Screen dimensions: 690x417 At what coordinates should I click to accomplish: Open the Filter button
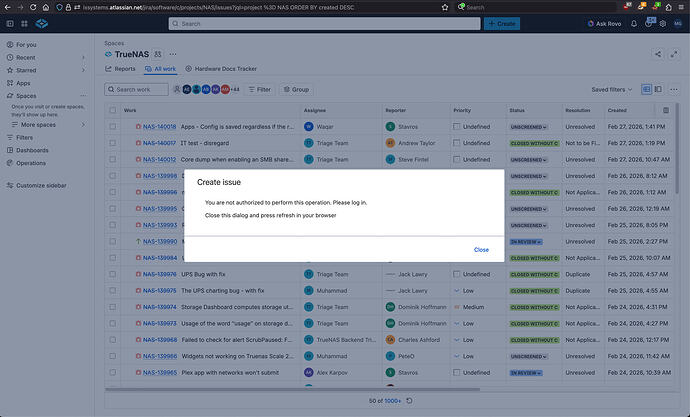pos(260,89)
